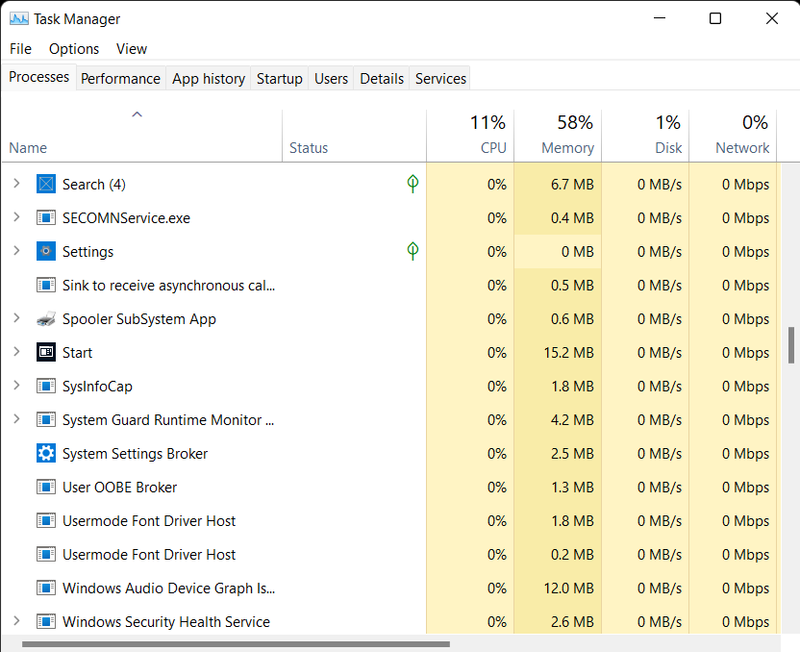Viewport: 800px width, 652px height.
Task: Click the 2.6 MB Windows Security memory value
Action: point(572,622)
